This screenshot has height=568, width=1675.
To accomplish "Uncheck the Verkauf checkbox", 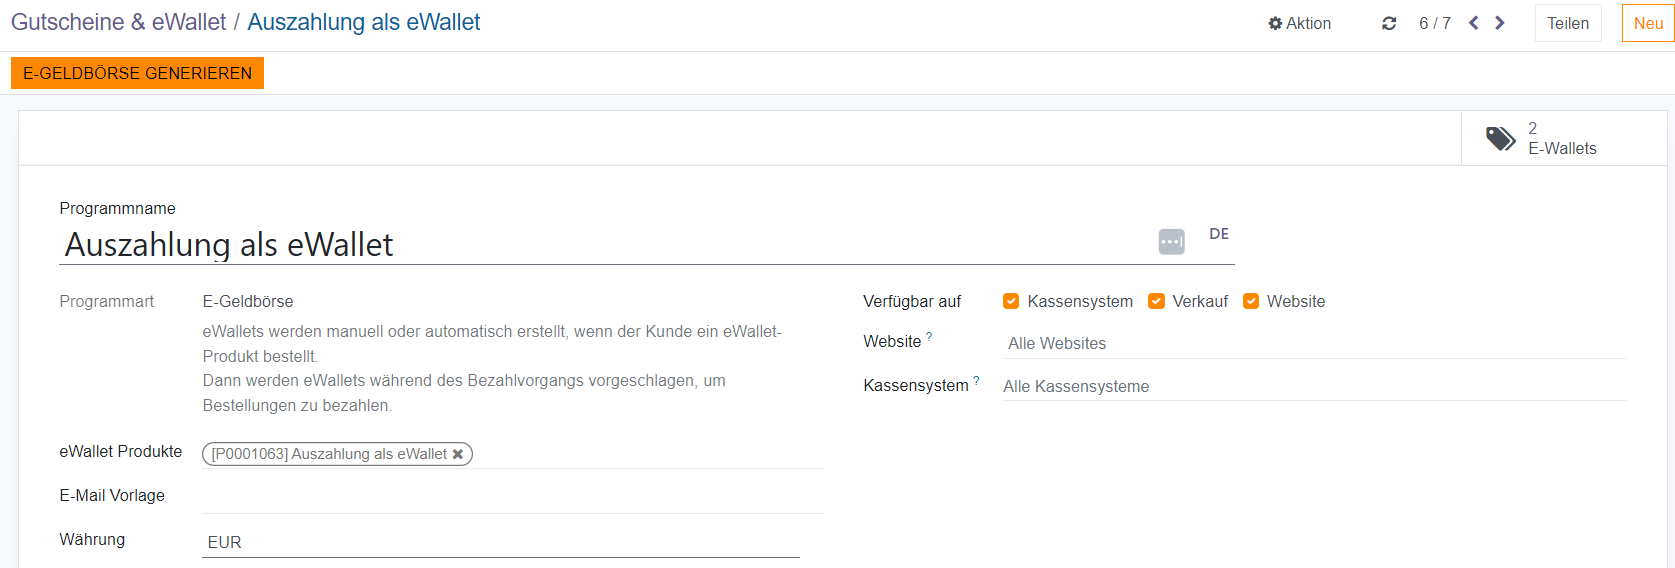I will pyautogui.click(x=1156, y=301).
